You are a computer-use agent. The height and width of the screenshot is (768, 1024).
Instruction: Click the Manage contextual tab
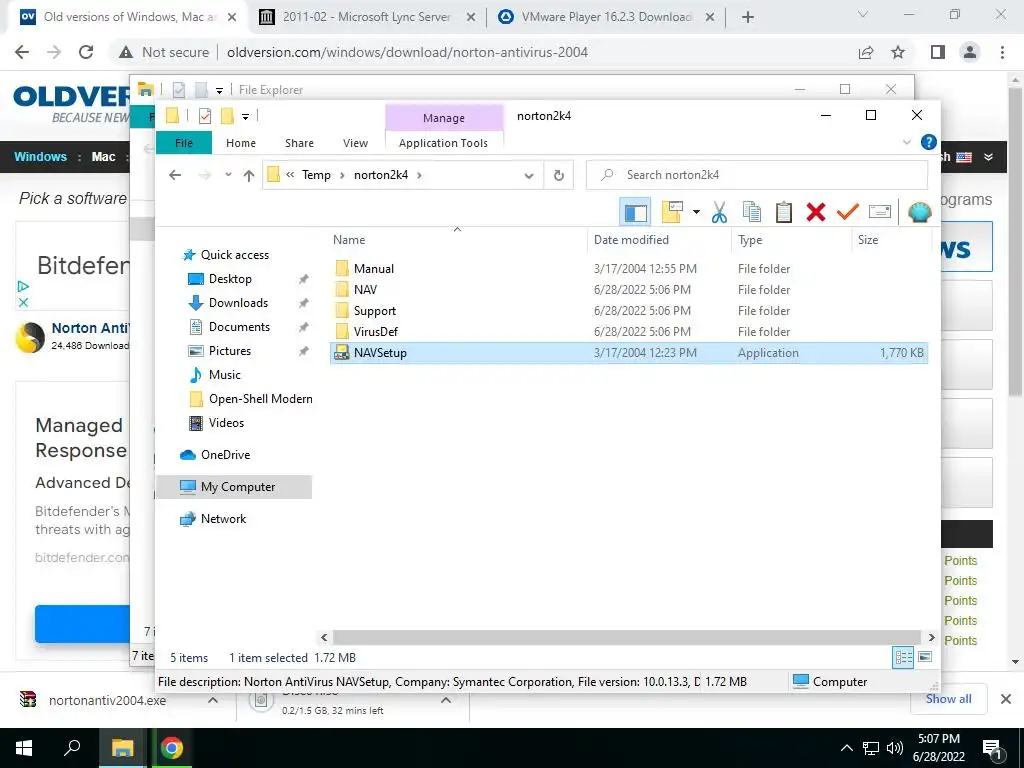click(444, 118)
